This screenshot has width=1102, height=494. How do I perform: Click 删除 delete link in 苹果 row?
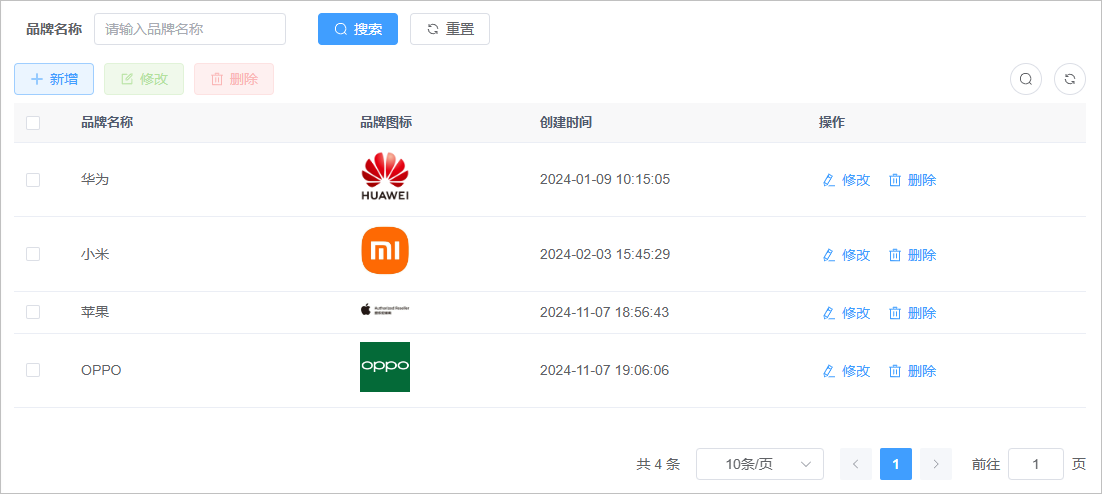point(913,313)
